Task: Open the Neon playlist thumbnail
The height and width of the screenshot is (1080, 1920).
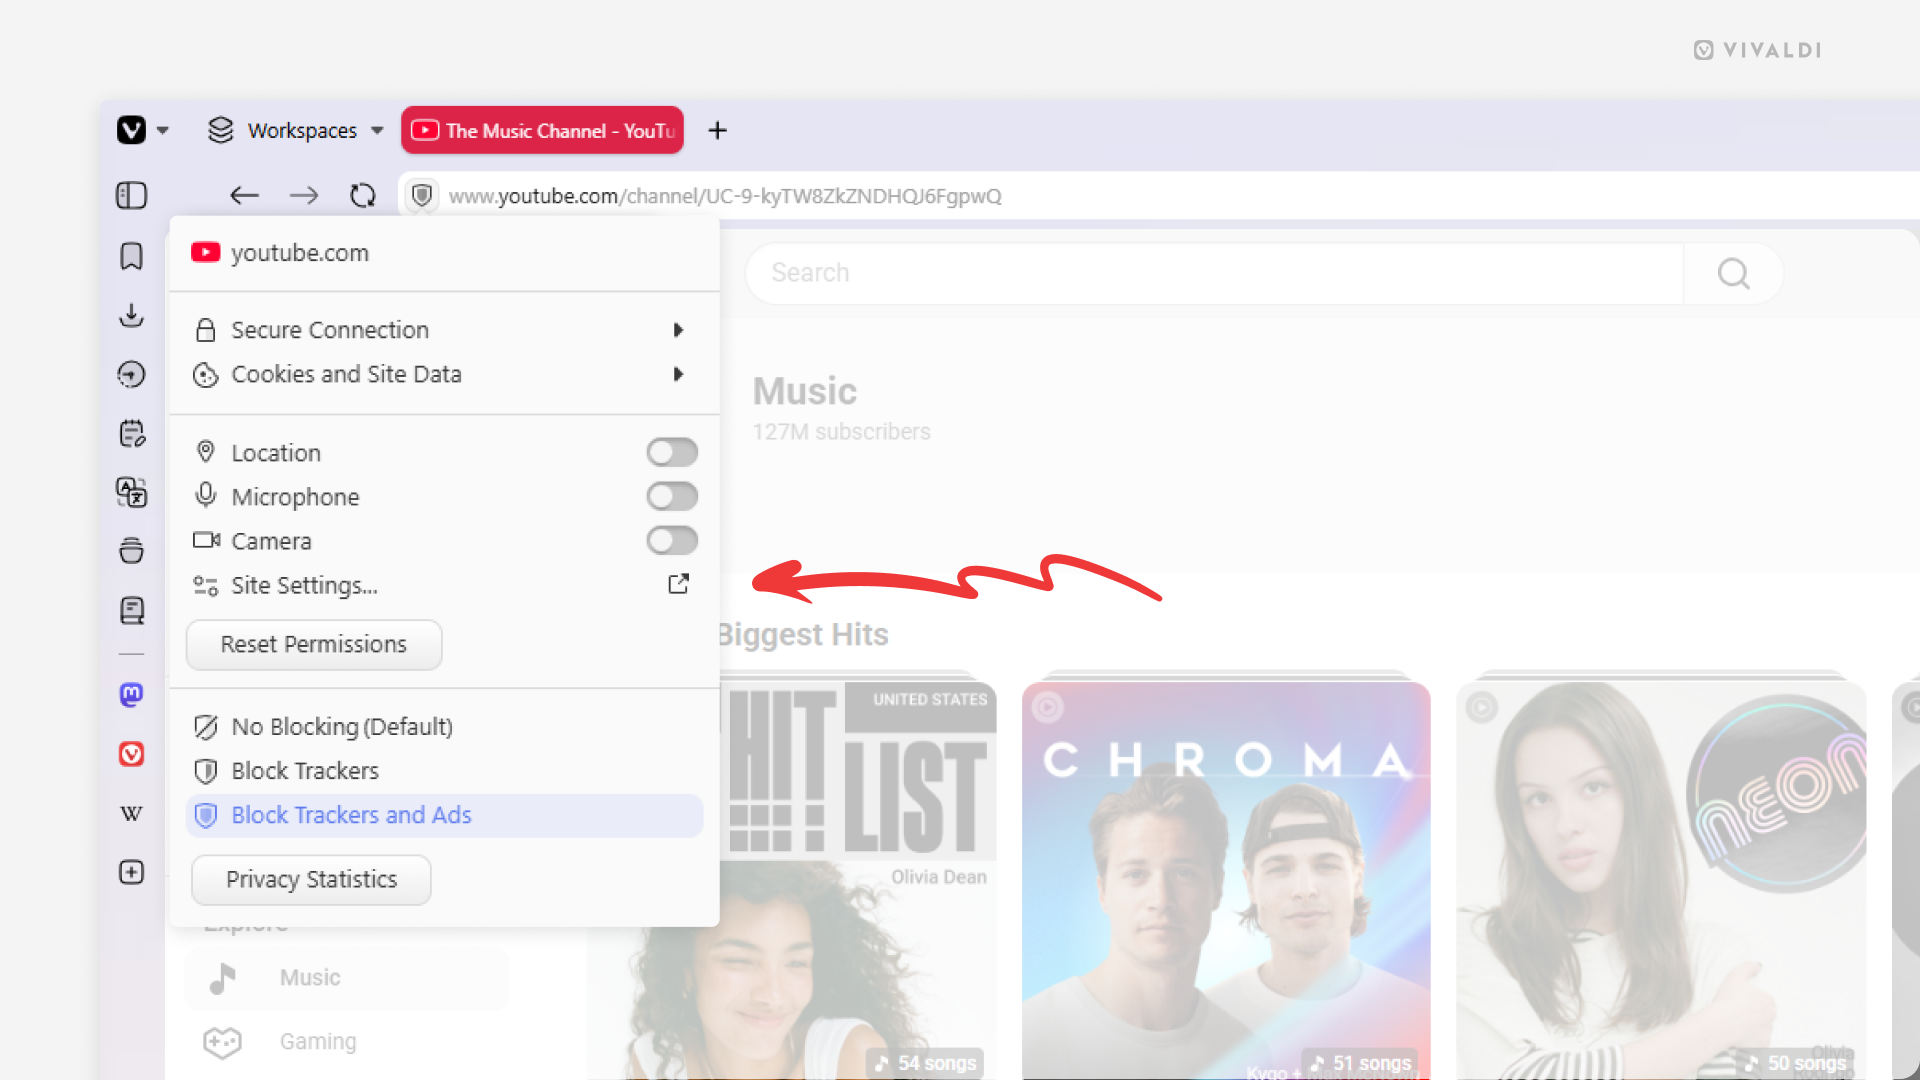Action: click(1661, 880)
